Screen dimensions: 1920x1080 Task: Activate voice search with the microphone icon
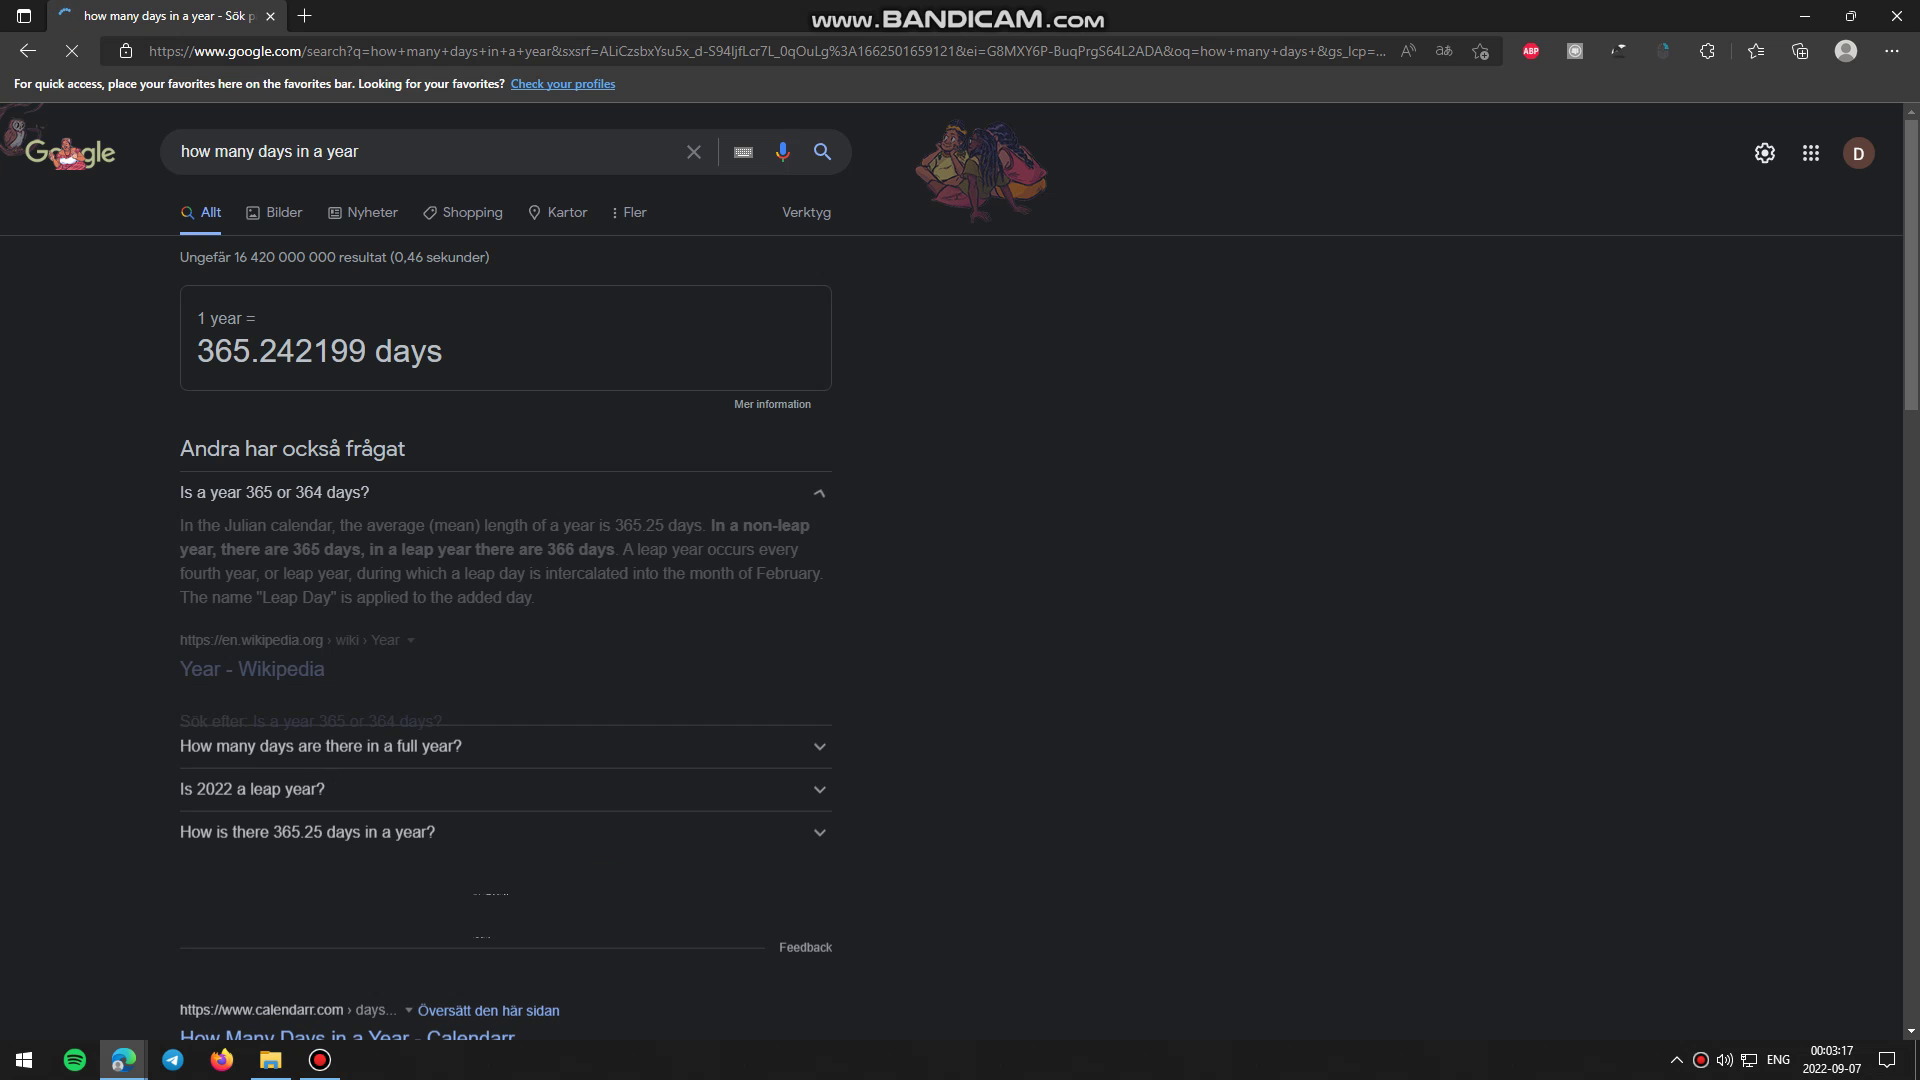coord(783,152)
